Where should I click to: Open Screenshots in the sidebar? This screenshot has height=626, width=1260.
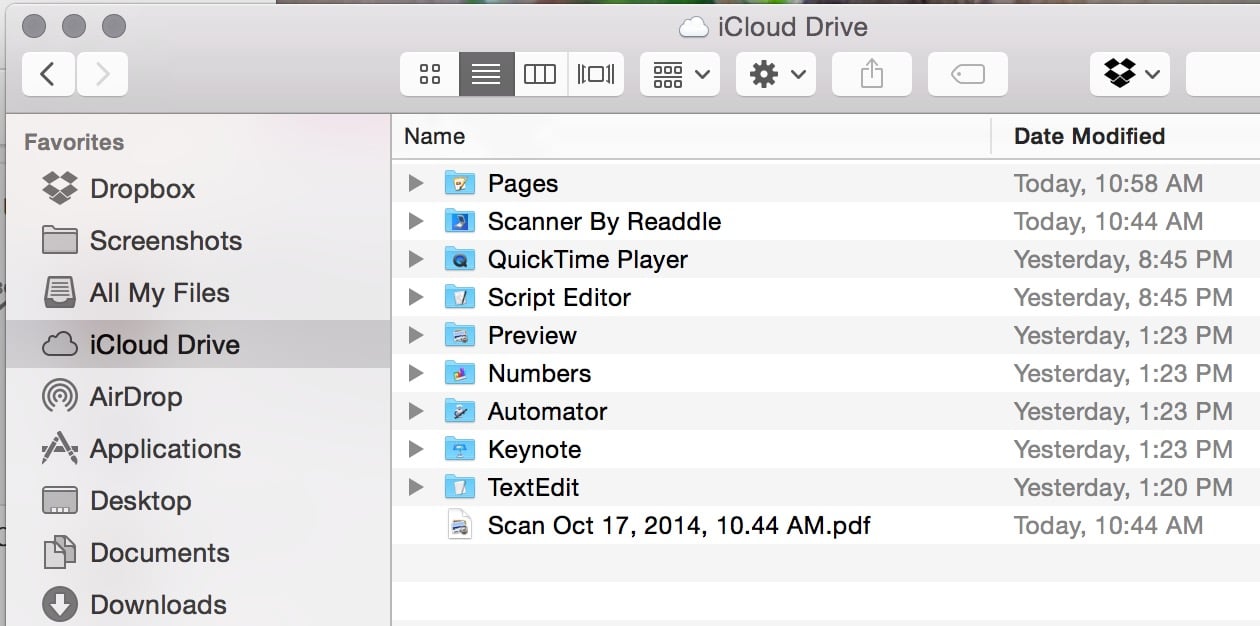tap(198, 241)
